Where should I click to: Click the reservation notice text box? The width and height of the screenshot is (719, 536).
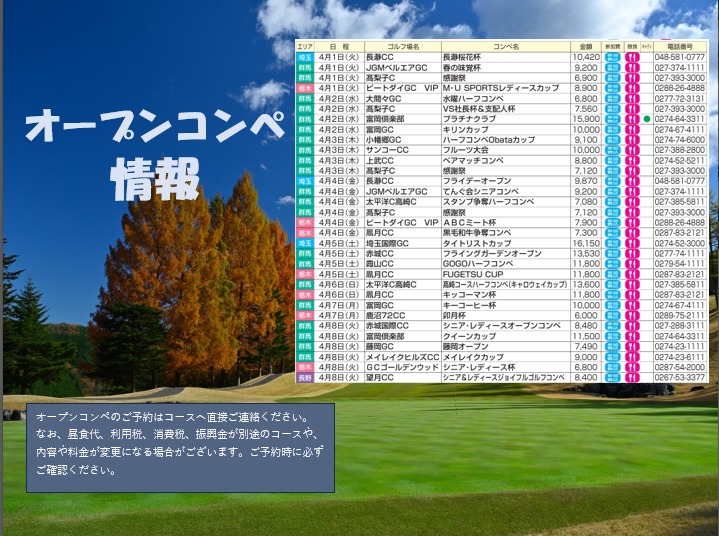pos(180,448)
